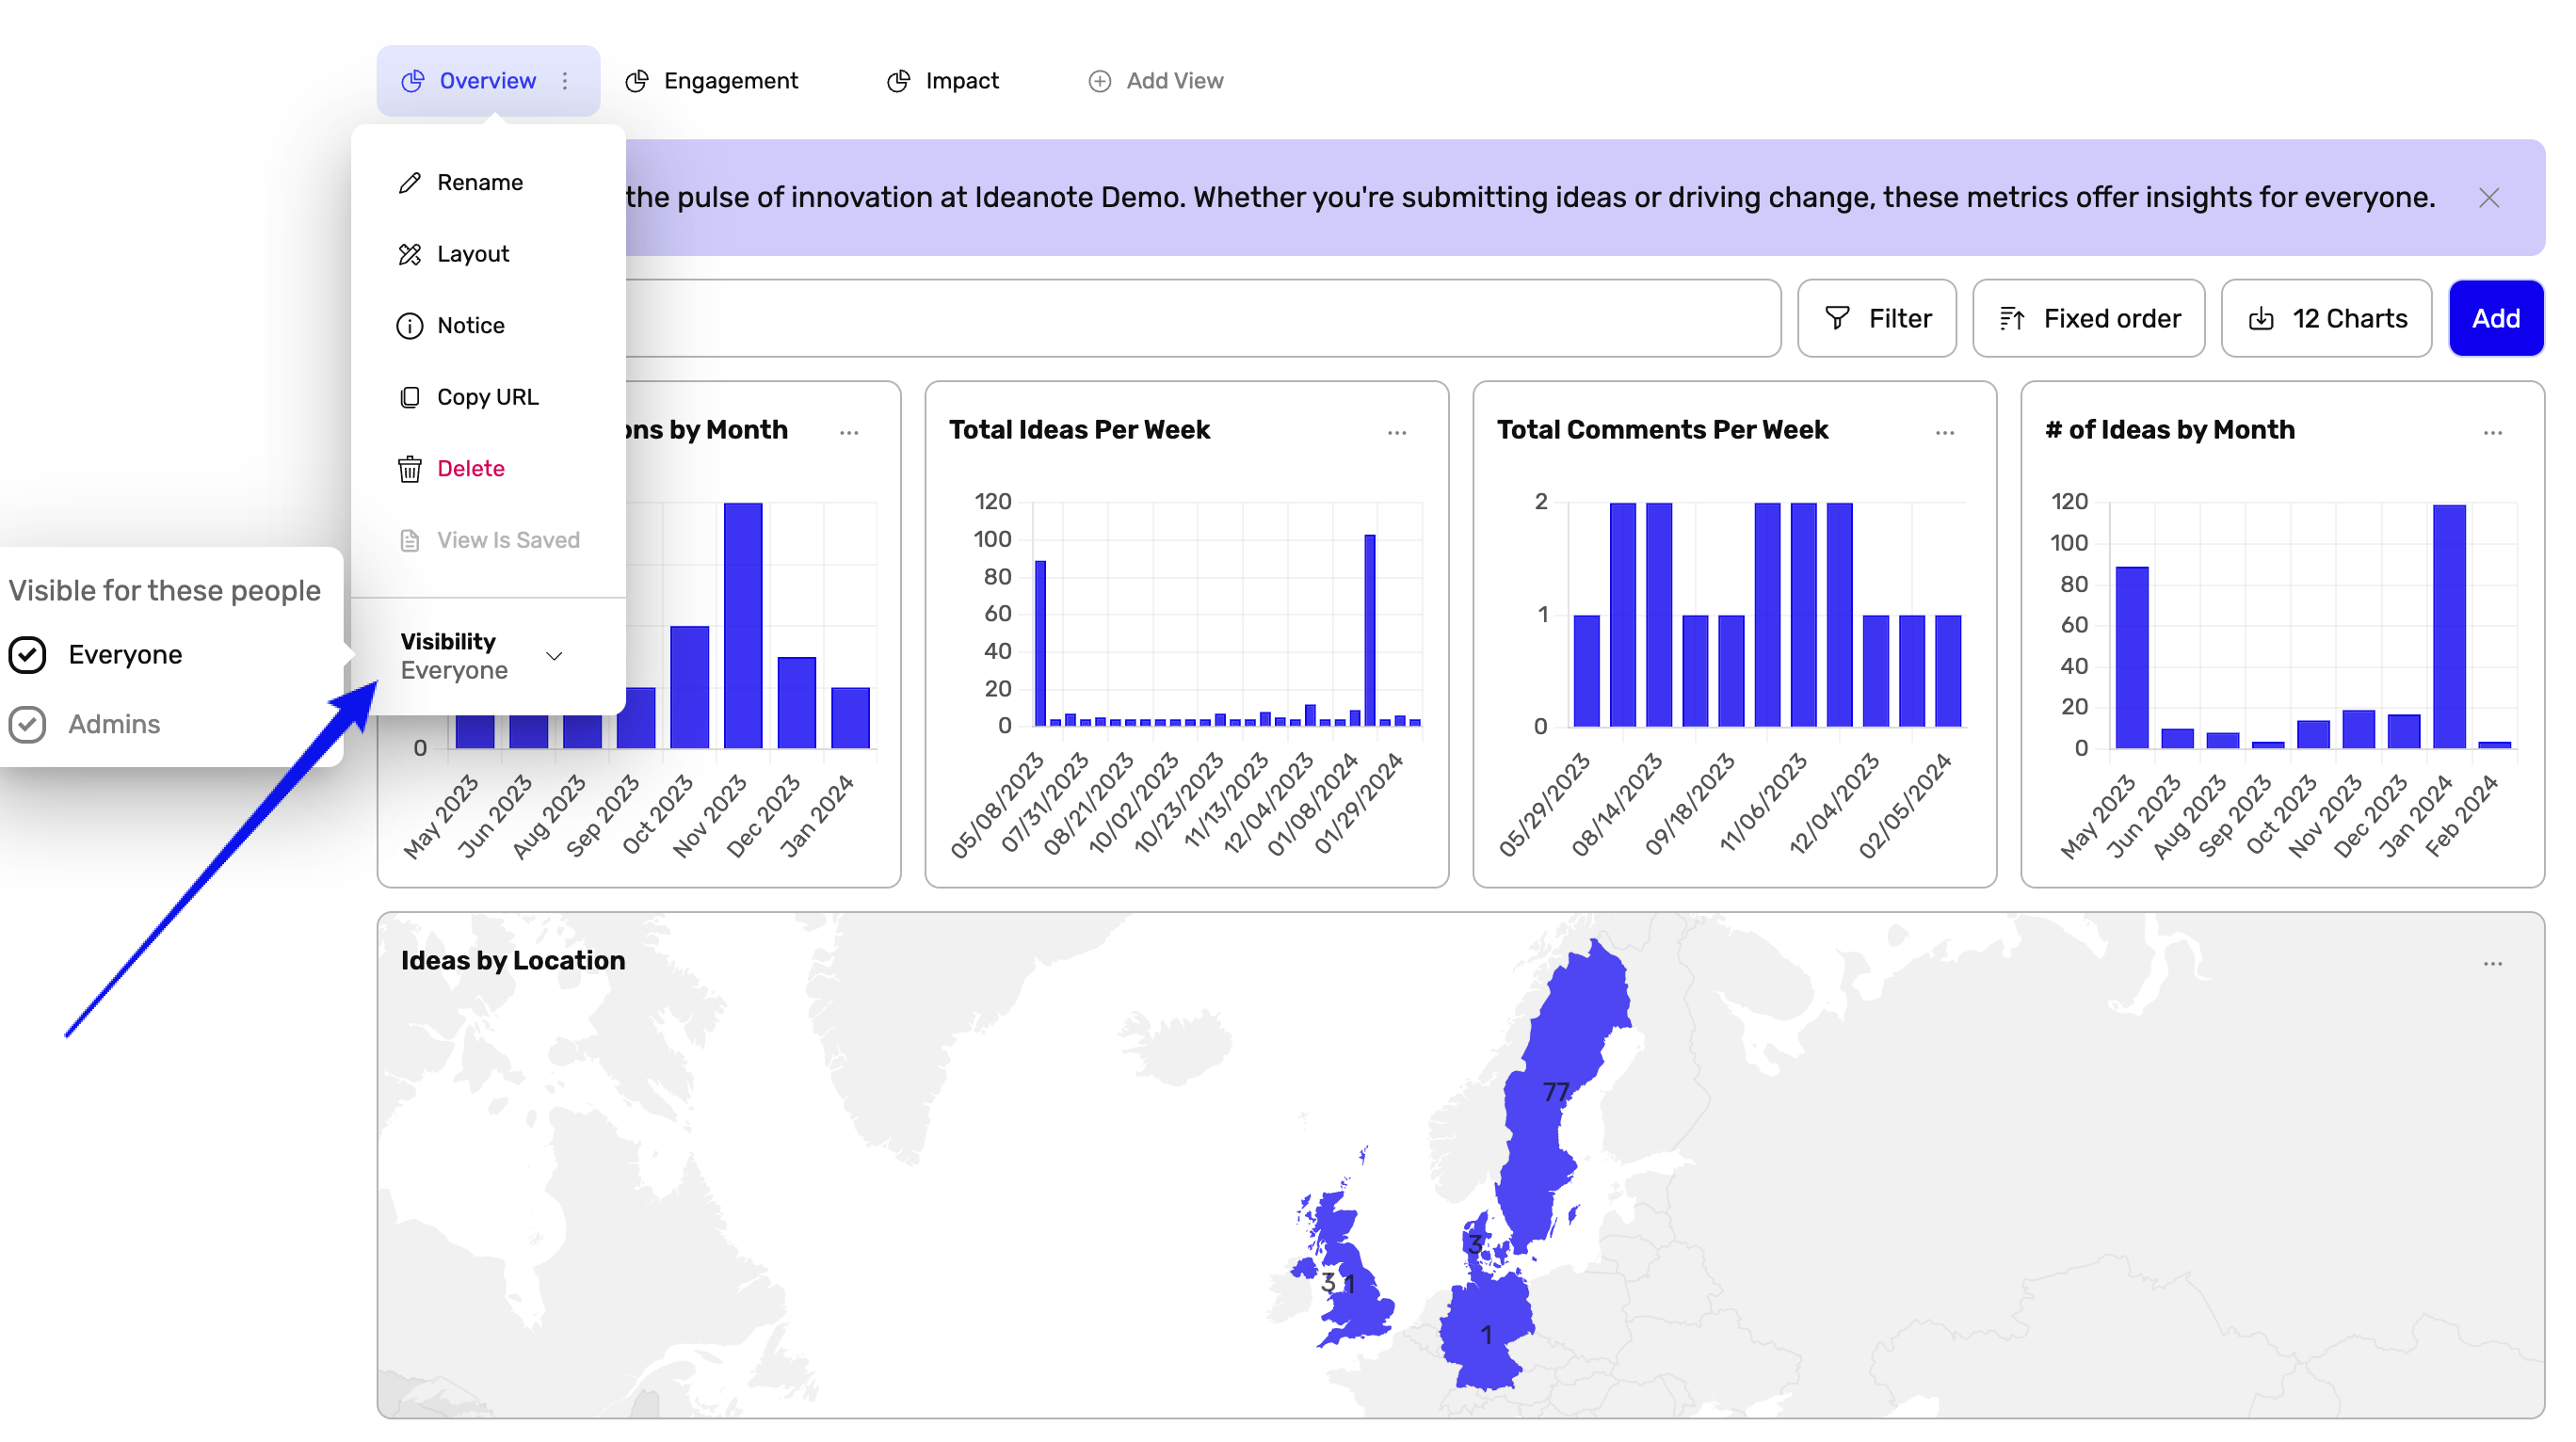Screen dimensions: 2576x1442
Task: Open options on Ideas by Location map
Action: pos(2492,963)
